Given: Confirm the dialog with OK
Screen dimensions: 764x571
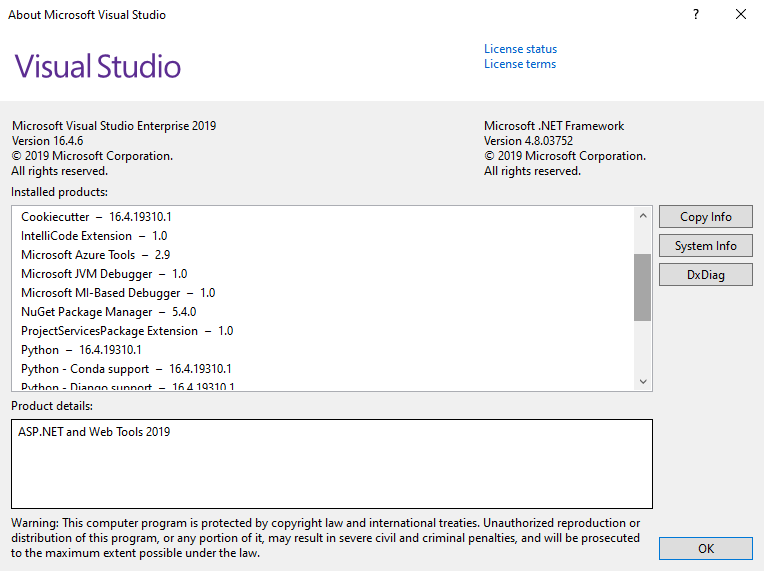Looking at the screenshot, I should click(706, 549).
